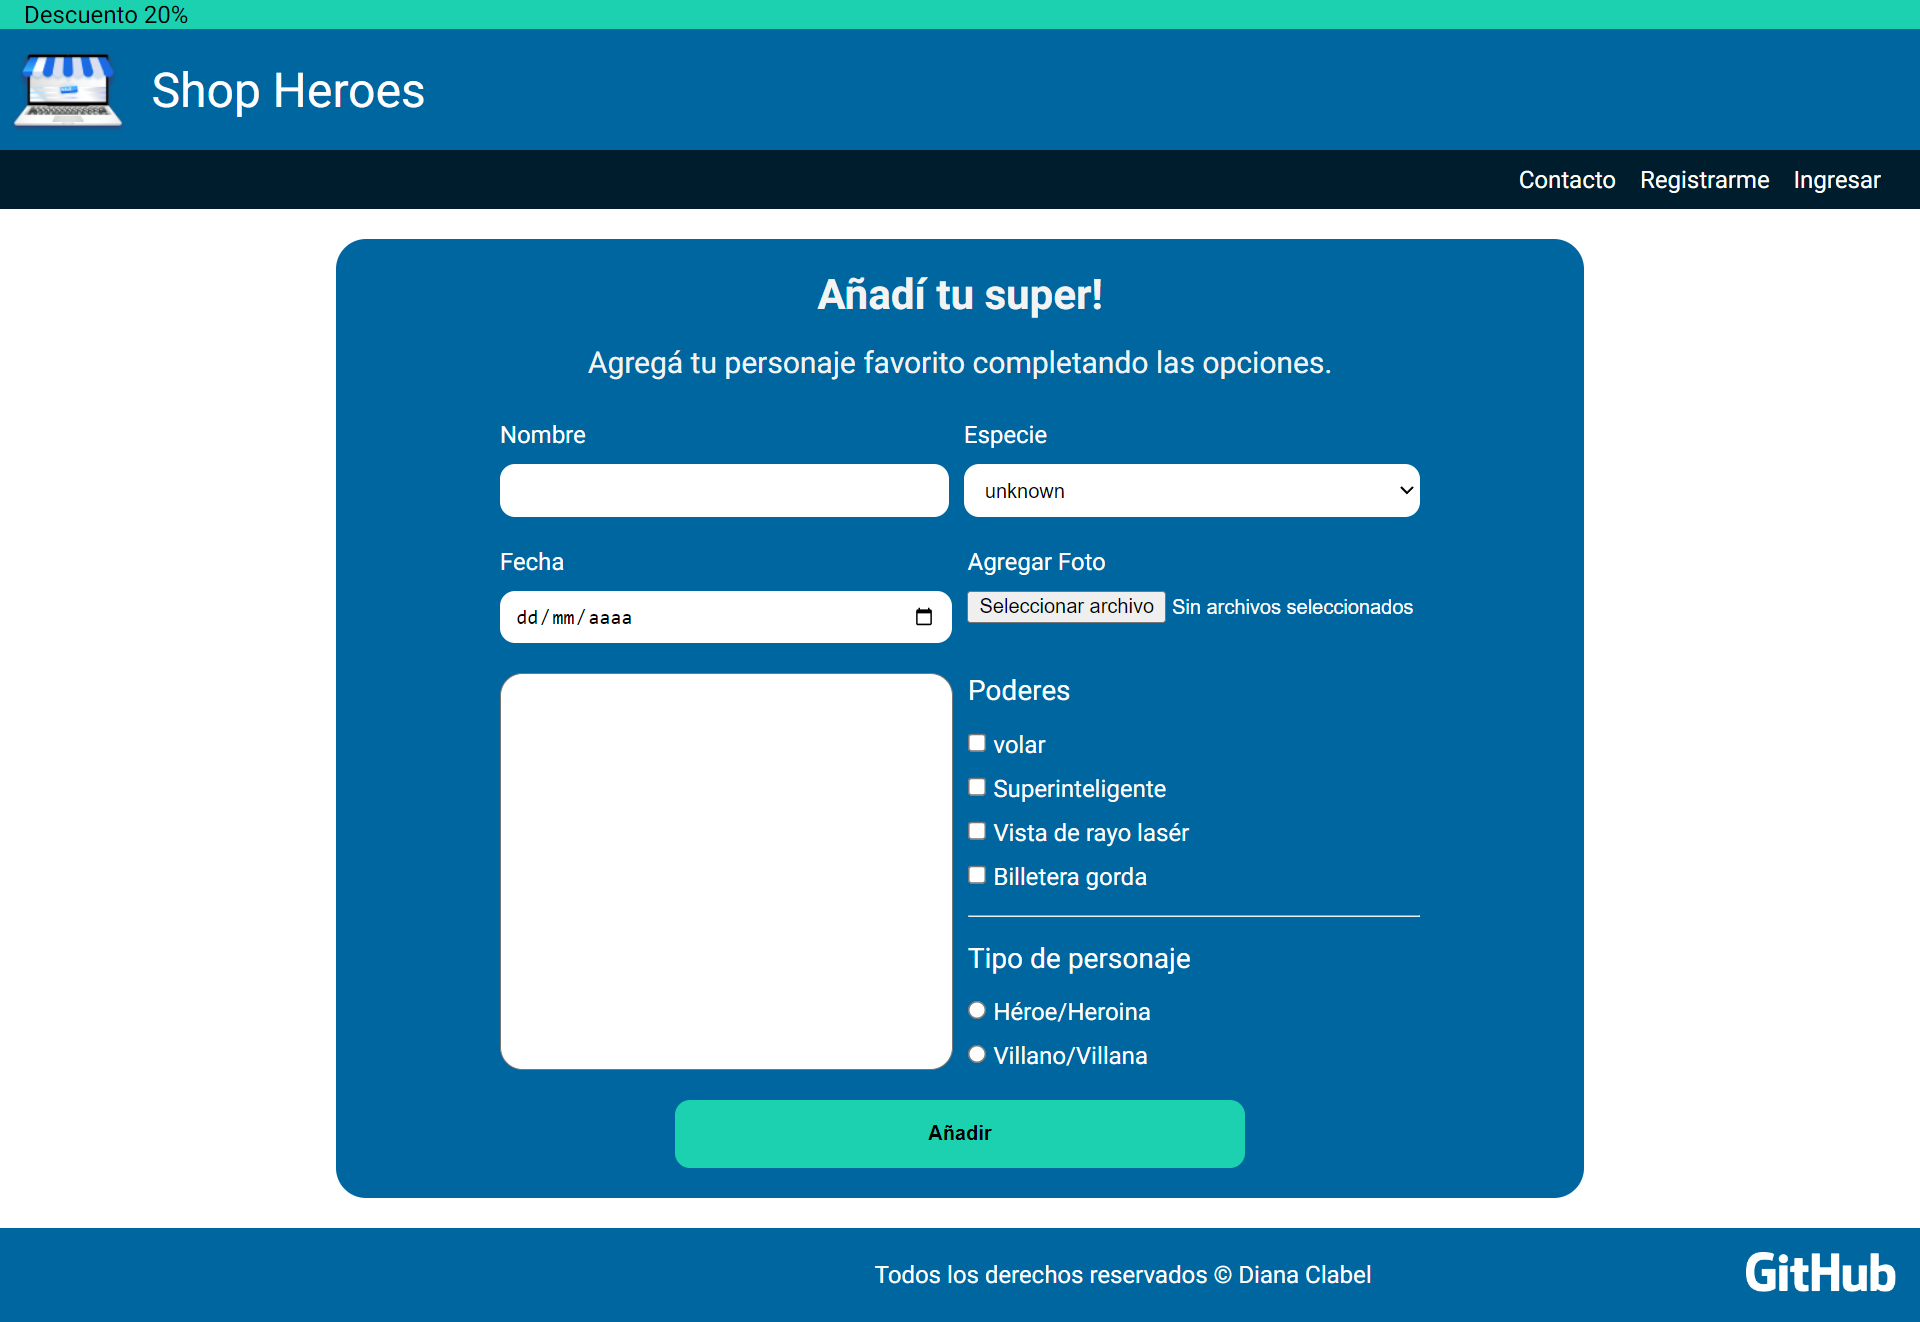Click the Seleccionar archivo file button

1066,607
